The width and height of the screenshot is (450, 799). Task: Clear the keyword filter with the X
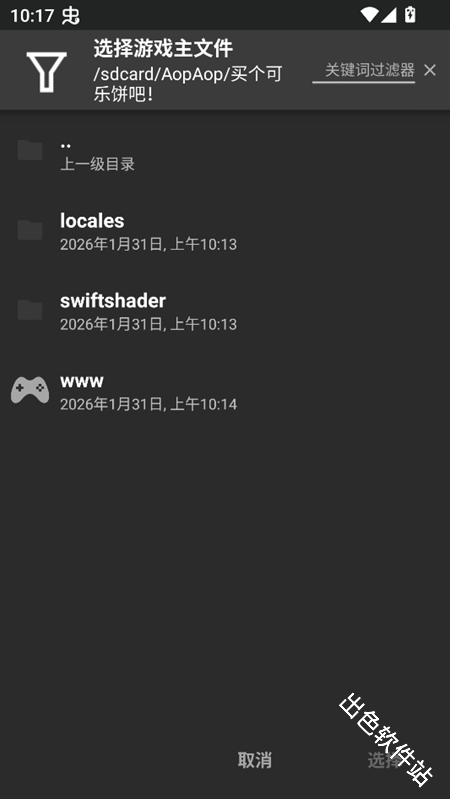[430, 70]
